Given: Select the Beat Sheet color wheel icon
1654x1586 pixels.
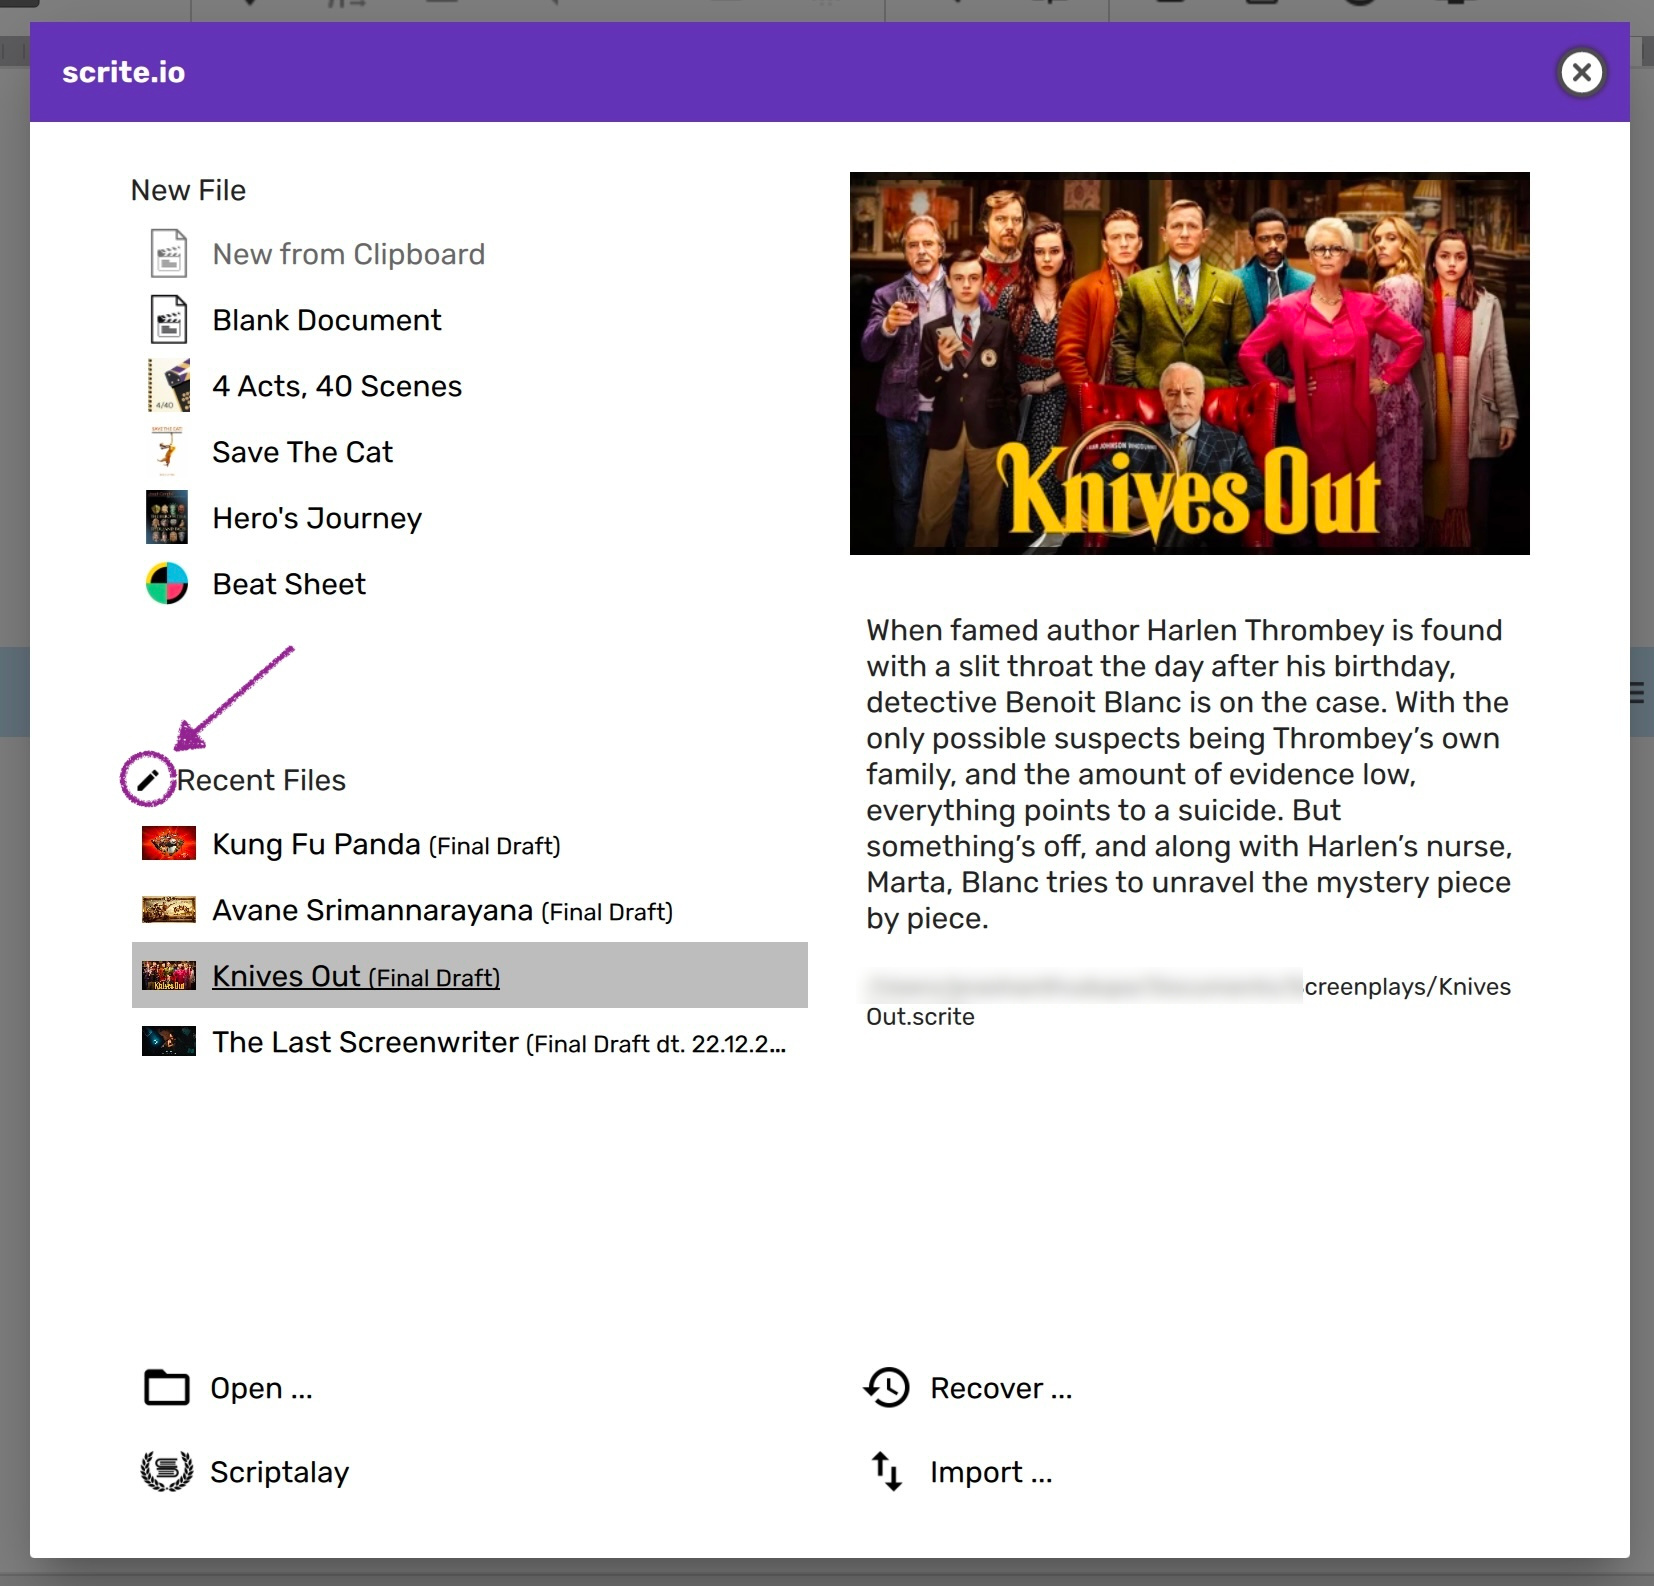Looking at the screenshot, I should pyautogui.click(x=167, y=584).
